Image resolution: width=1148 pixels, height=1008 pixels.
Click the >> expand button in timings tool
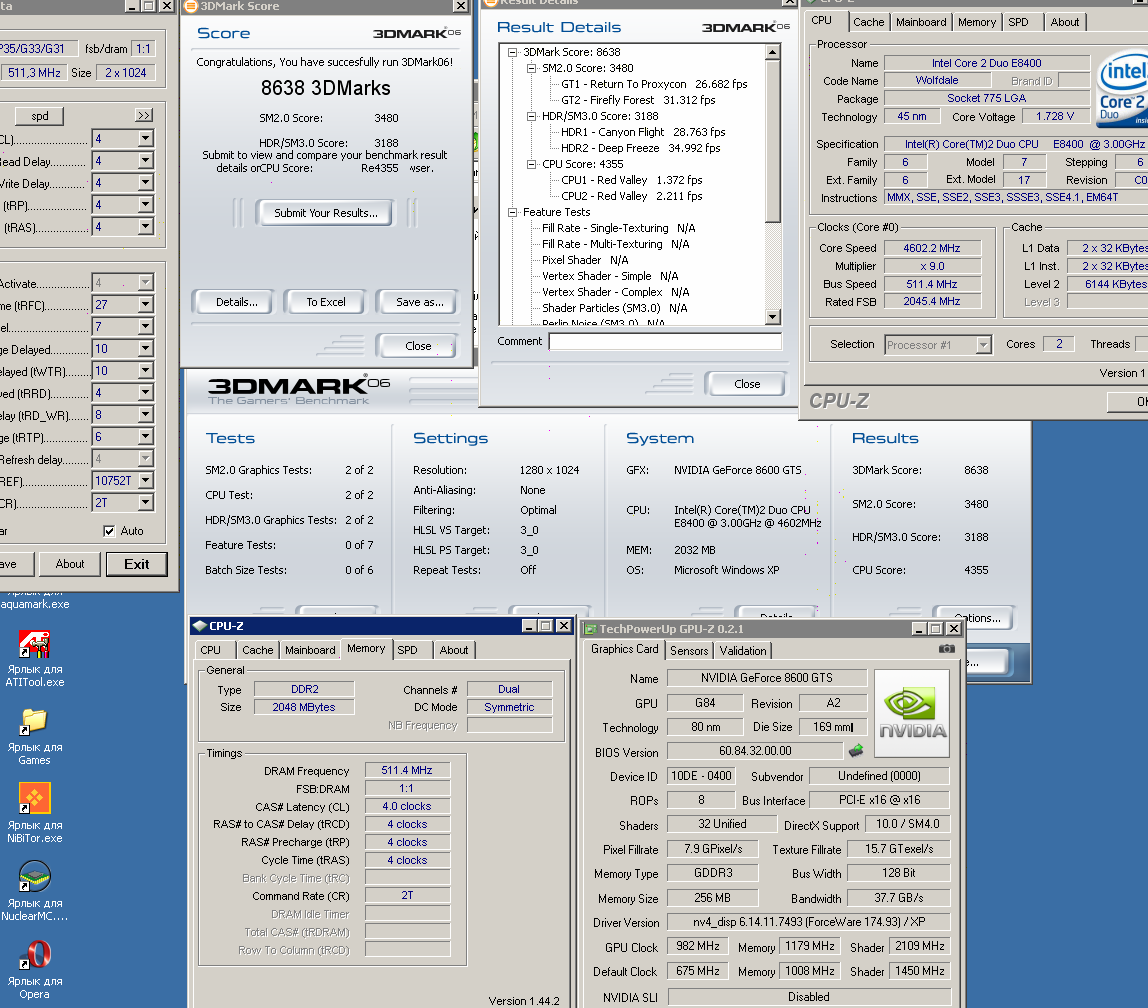click(144, 115)
